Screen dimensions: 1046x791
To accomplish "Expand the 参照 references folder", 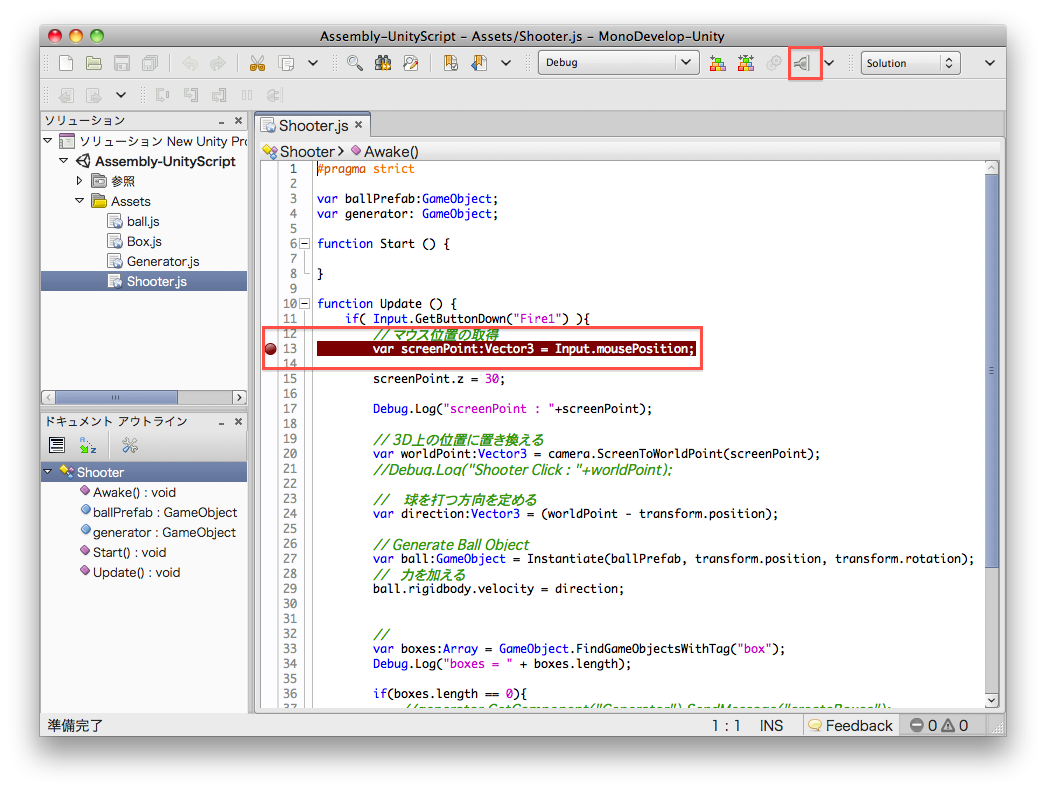I will (79, 181).
